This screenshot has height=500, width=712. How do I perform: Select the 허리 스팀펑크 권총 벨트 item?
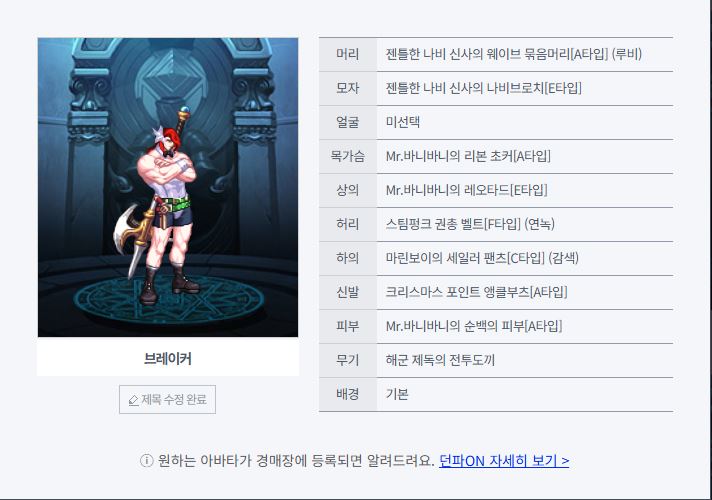470,224
